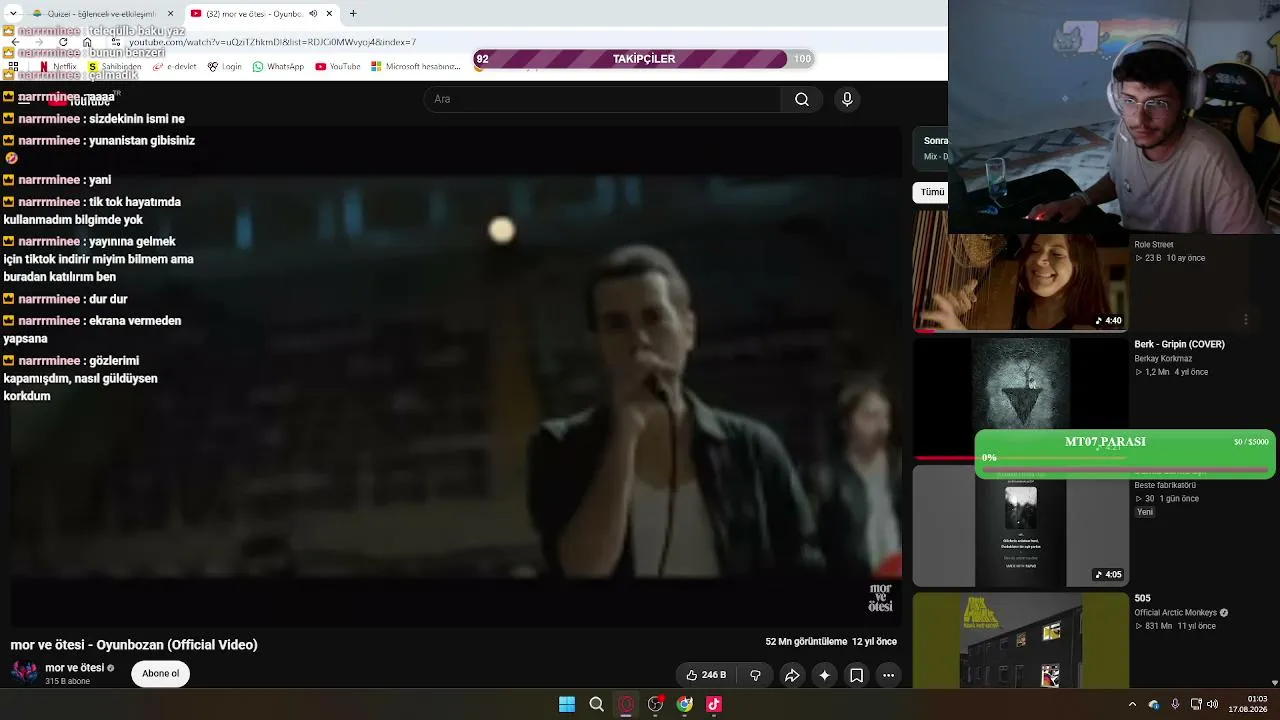Click the Role Street channel name
1280x720 pixels.
pos(1154,245)
